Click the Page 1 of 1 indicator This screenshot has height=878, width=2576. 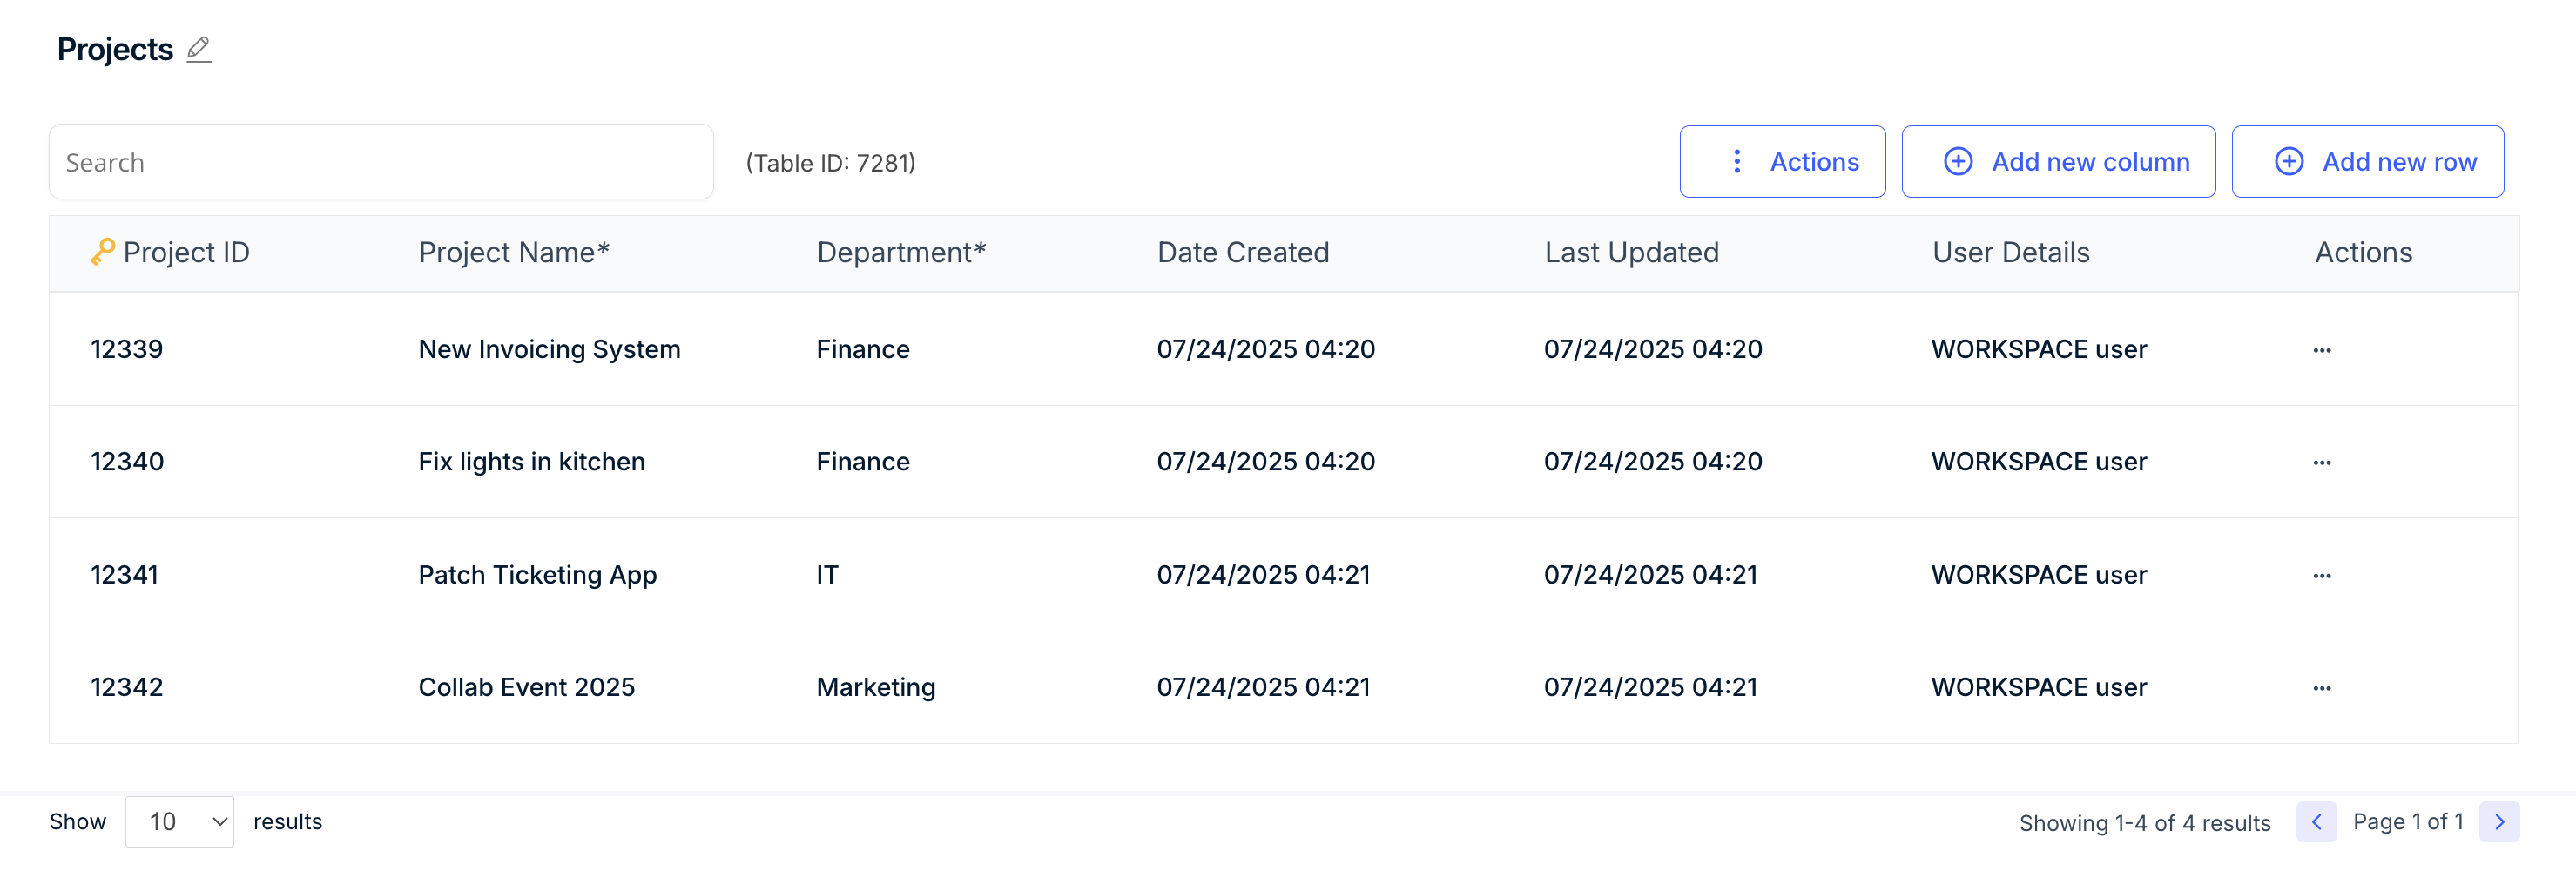coord(2407,821)
